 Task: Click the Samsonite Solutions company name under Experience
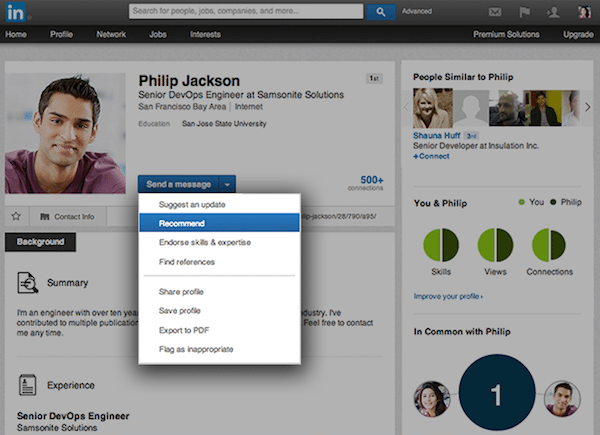click(57, 427)
